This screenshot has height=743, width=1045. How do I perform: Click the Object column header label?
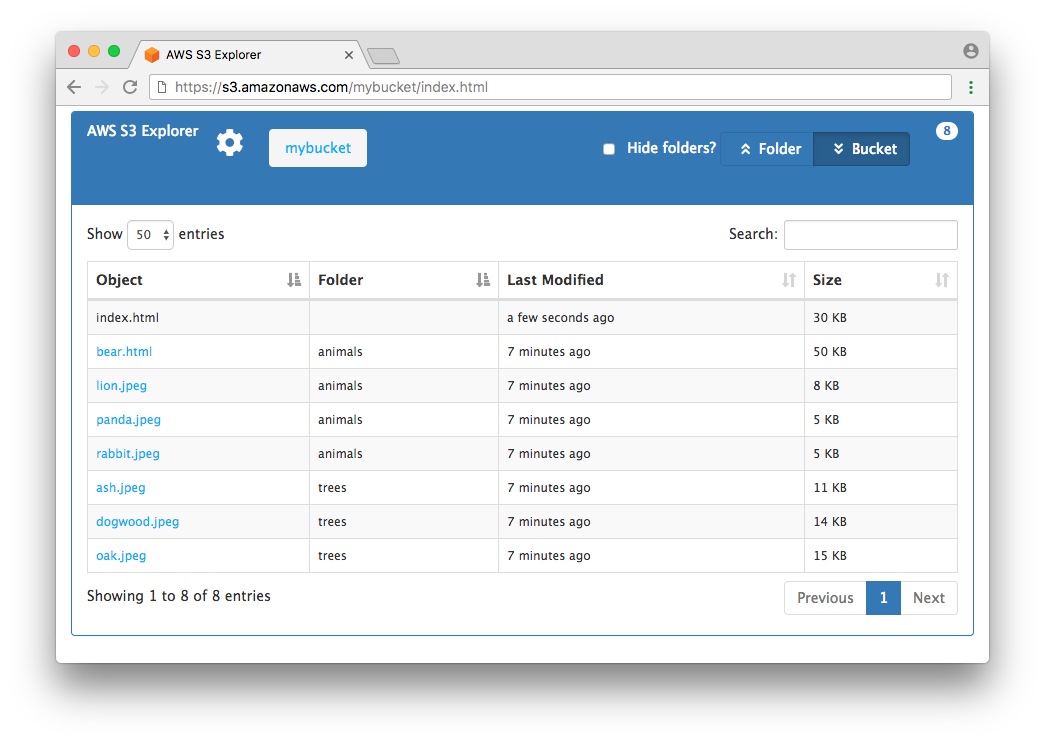(x=119, y=280)
